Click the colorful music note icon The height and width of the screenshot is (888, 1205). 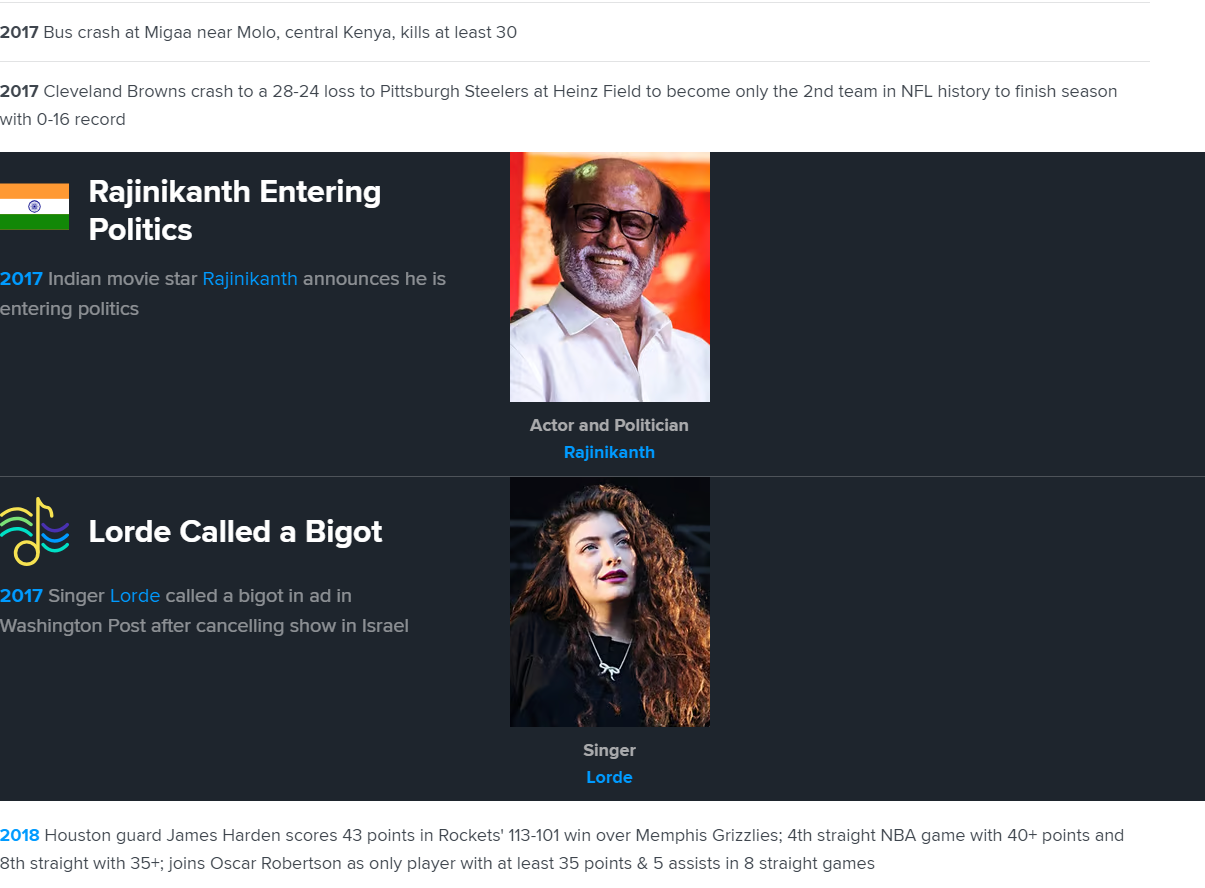click(34, 531)
